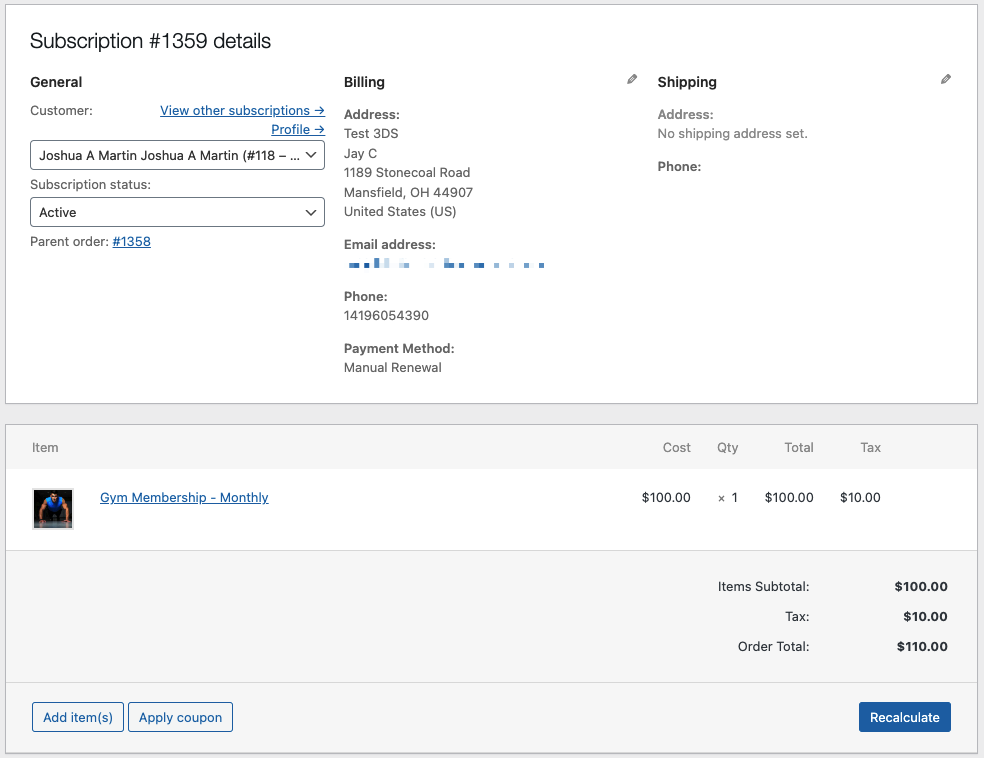Open the Subscription status dropdown

(177, 212)
